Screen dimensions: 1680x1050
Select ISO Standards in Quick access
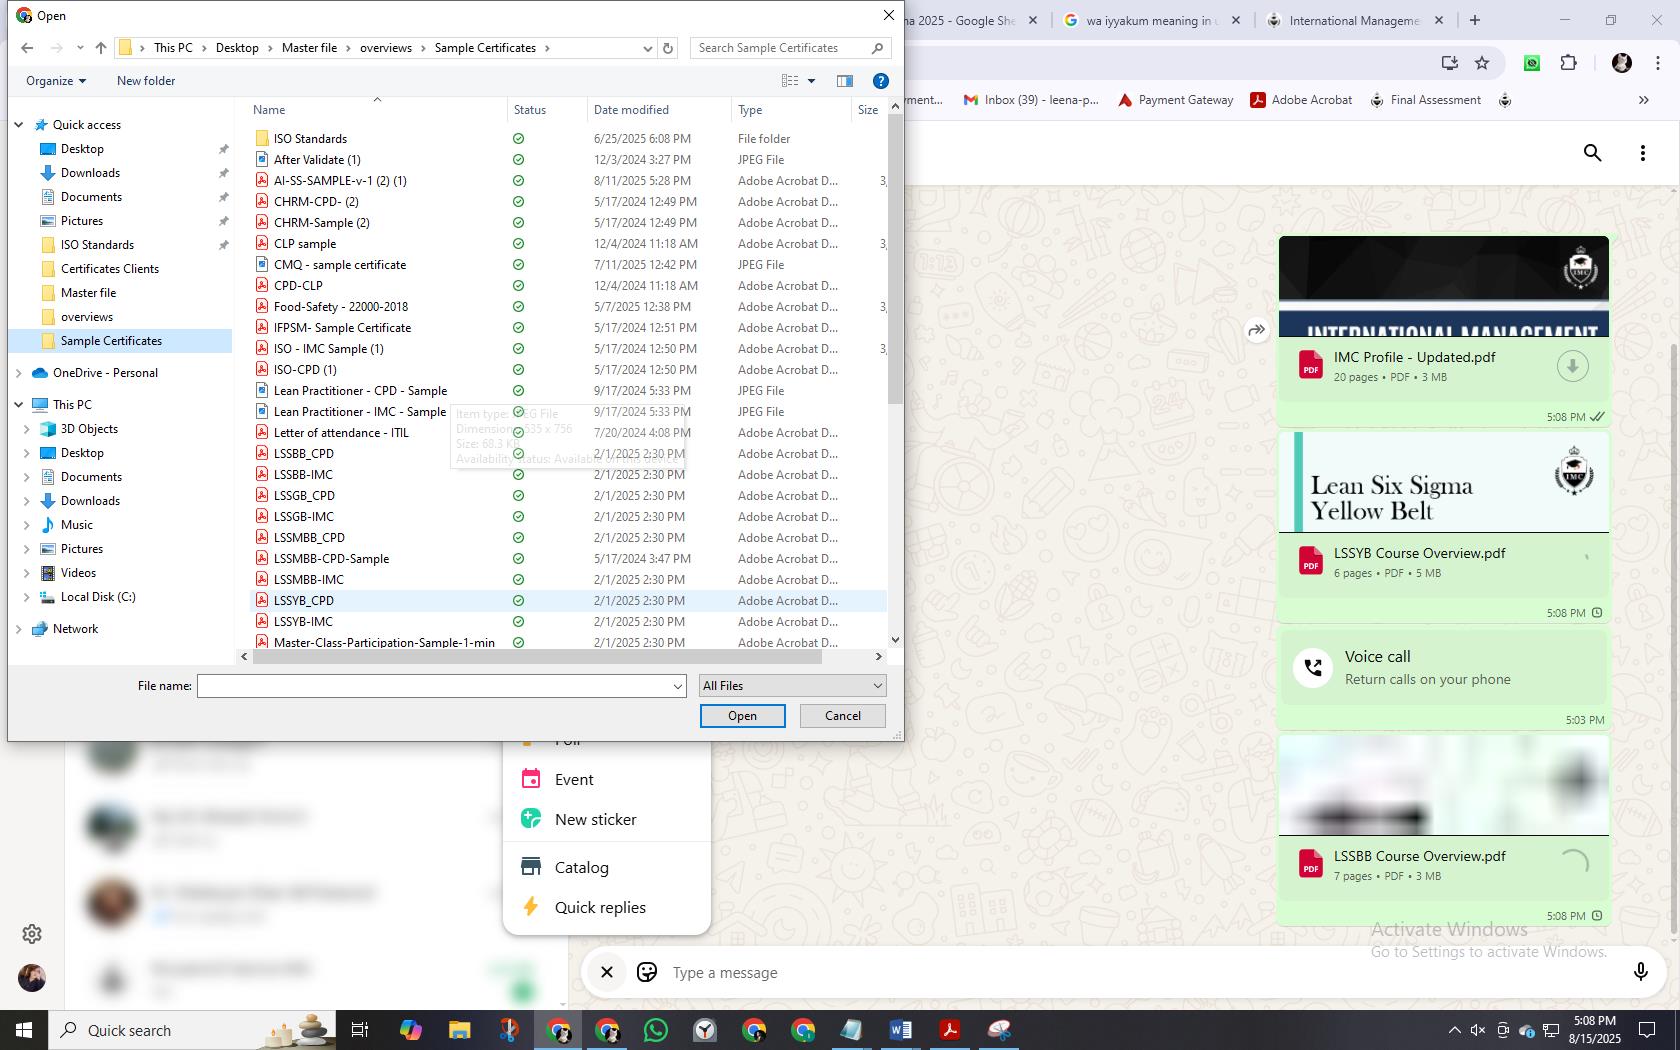[97, 245]
